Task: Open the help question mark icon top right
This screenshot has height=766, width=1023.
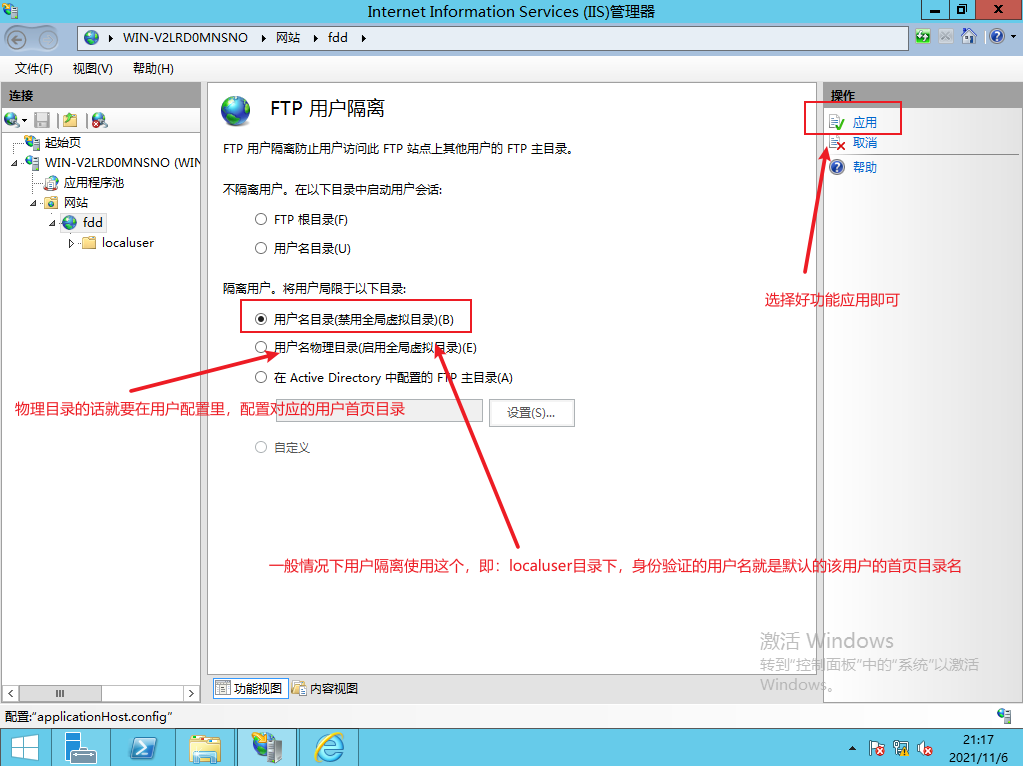Action: (x=996, y=37)
